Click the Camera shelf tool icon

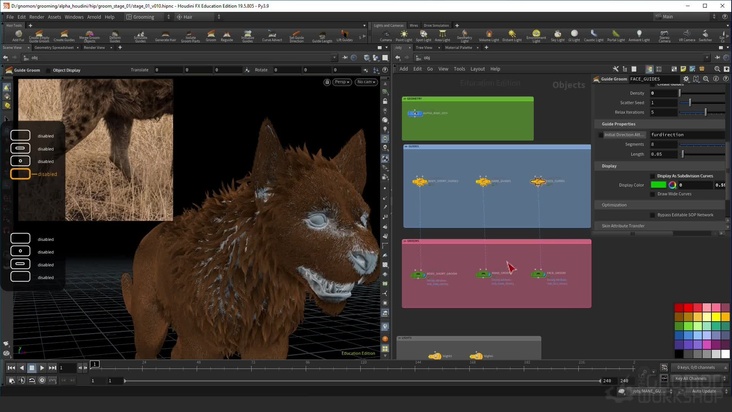pyautogui.click(x=385, y=35)
